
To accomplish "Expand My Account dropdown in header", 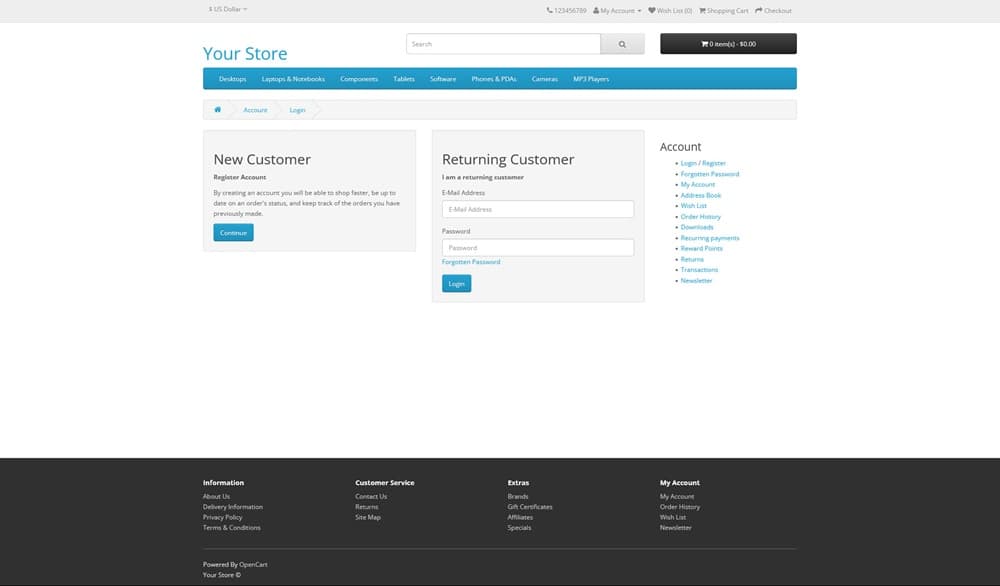I will (617, 10).
